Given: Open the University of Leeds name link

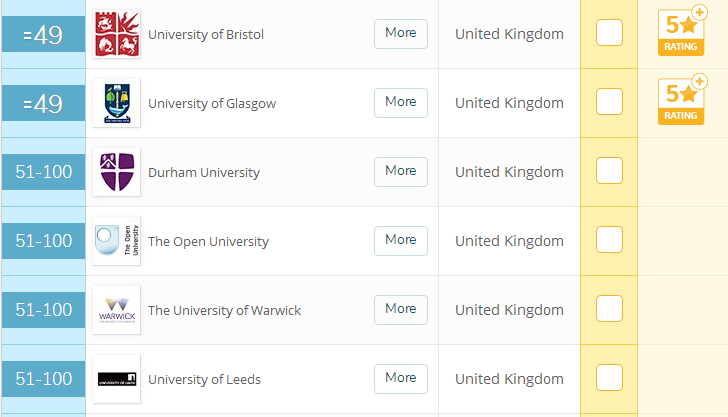Looking at the screenshot, I should click(205, 379).
